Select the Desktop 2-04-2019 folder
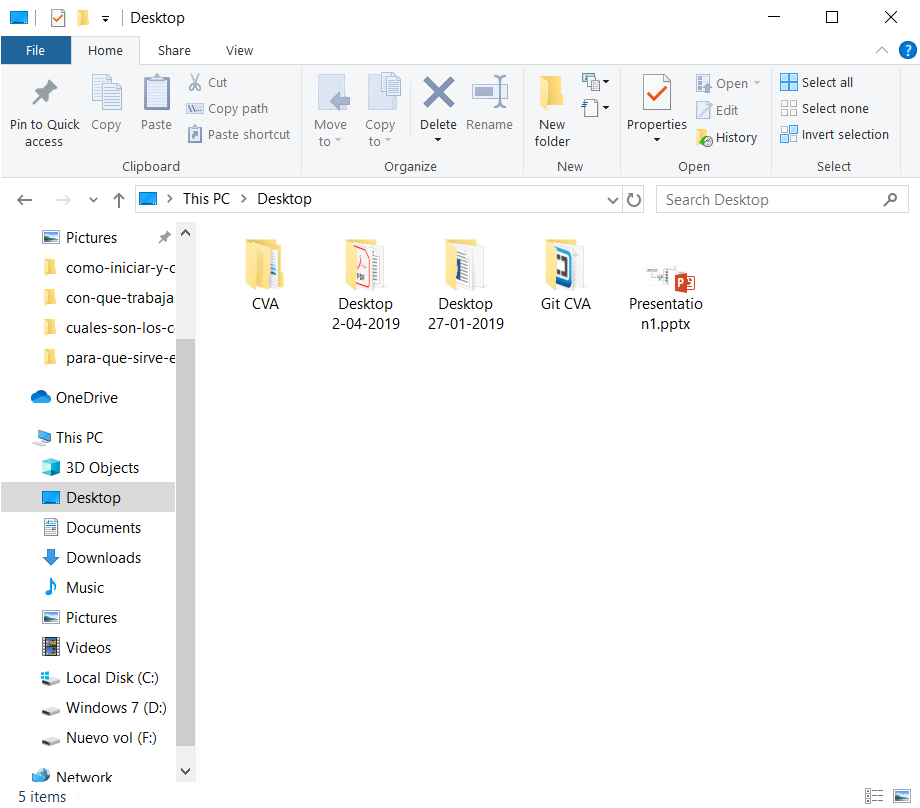 (x=366, y=285)
